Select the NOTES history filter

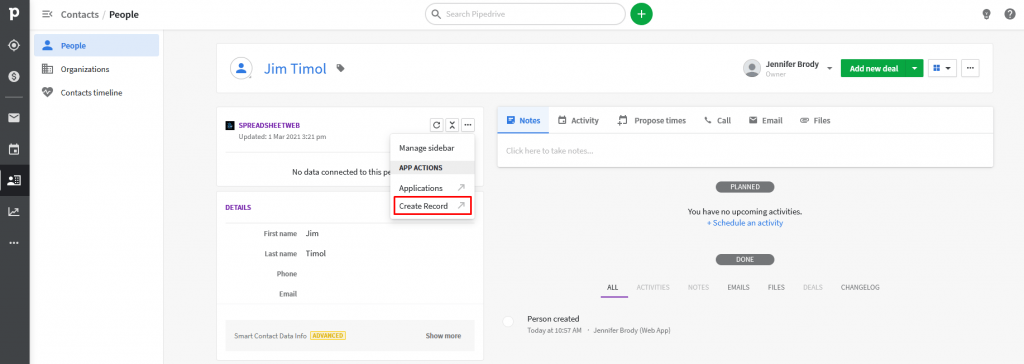tap(698, 288)
